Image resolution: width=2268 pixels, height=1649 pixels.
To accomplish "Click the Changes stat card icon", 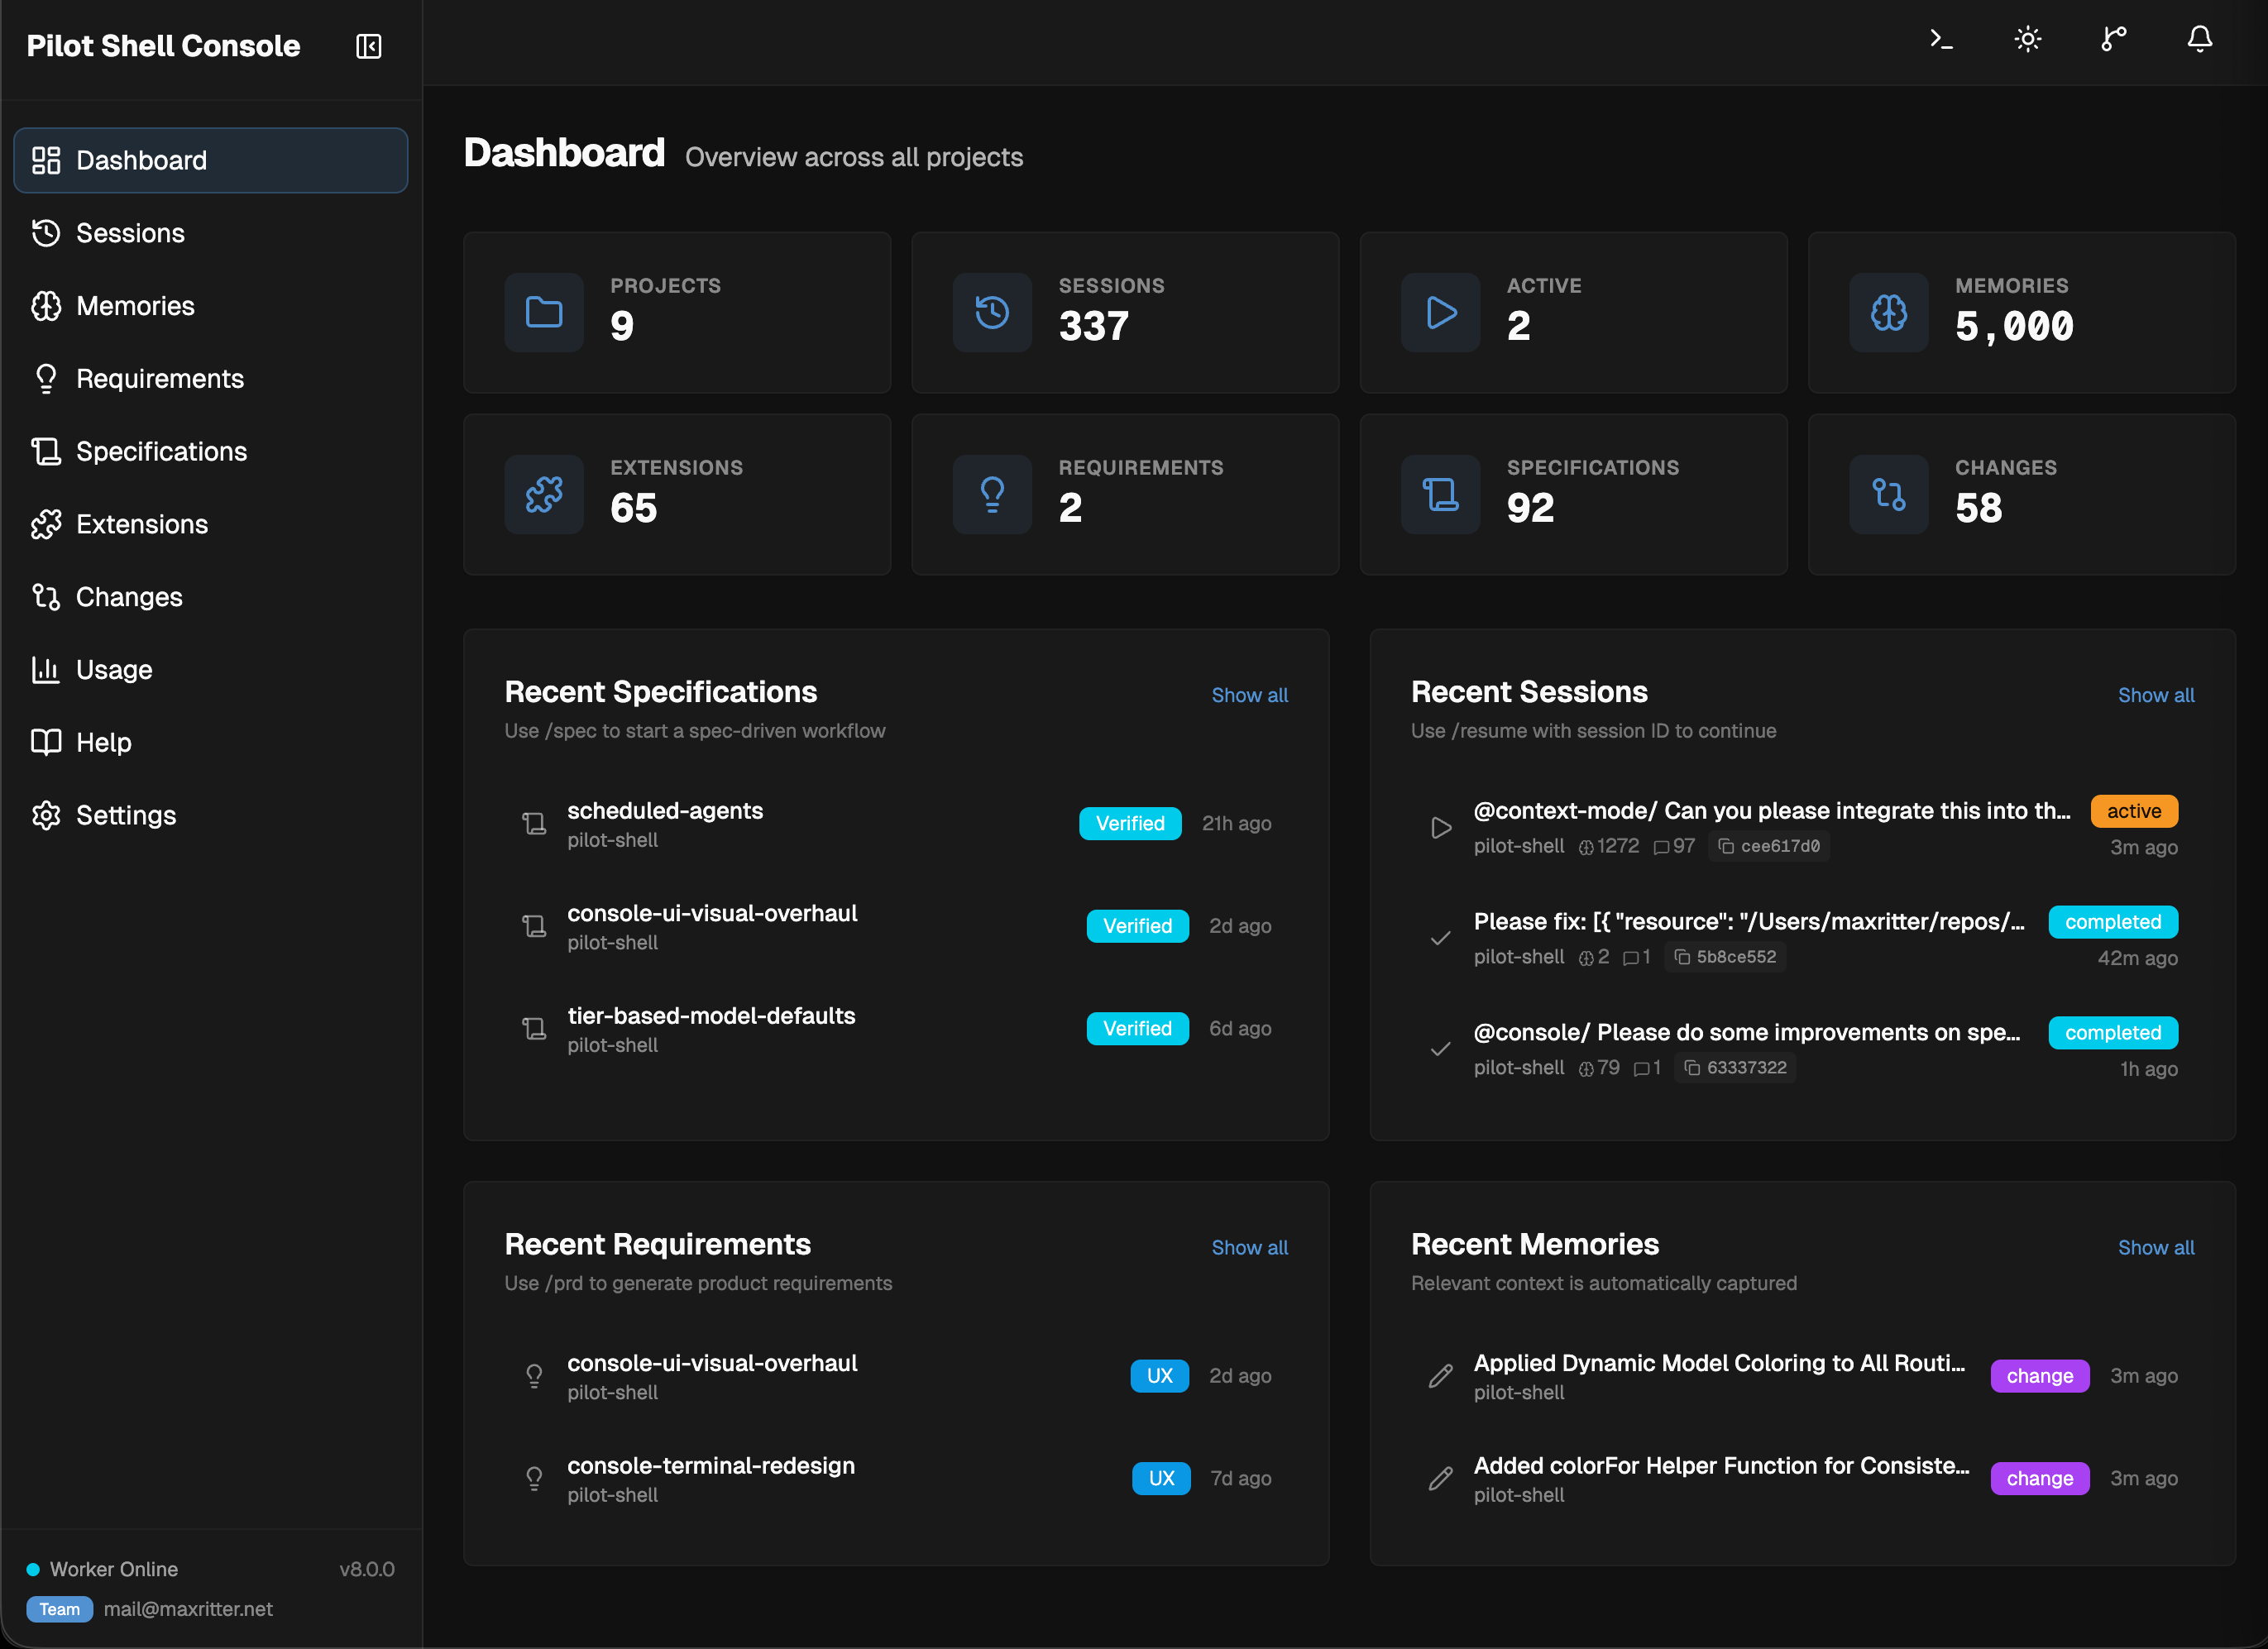I will click(1888, 494).
